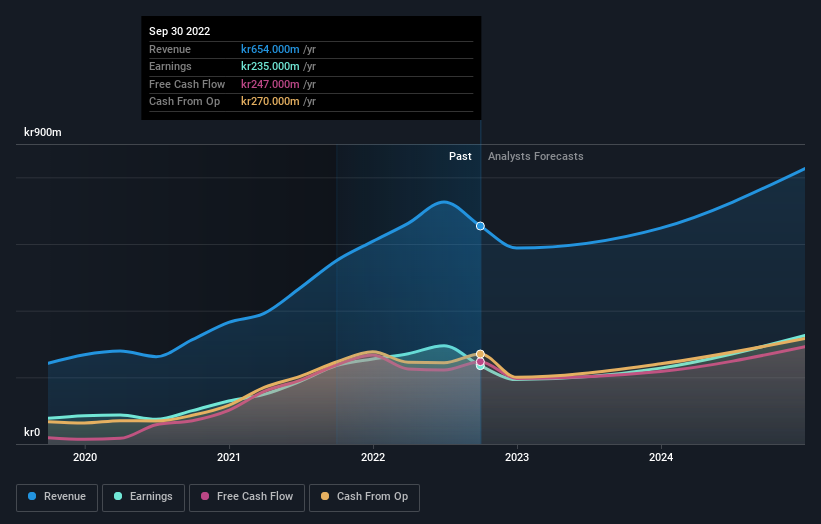Click the blue Revenue data point marker

tap(480, 226)
